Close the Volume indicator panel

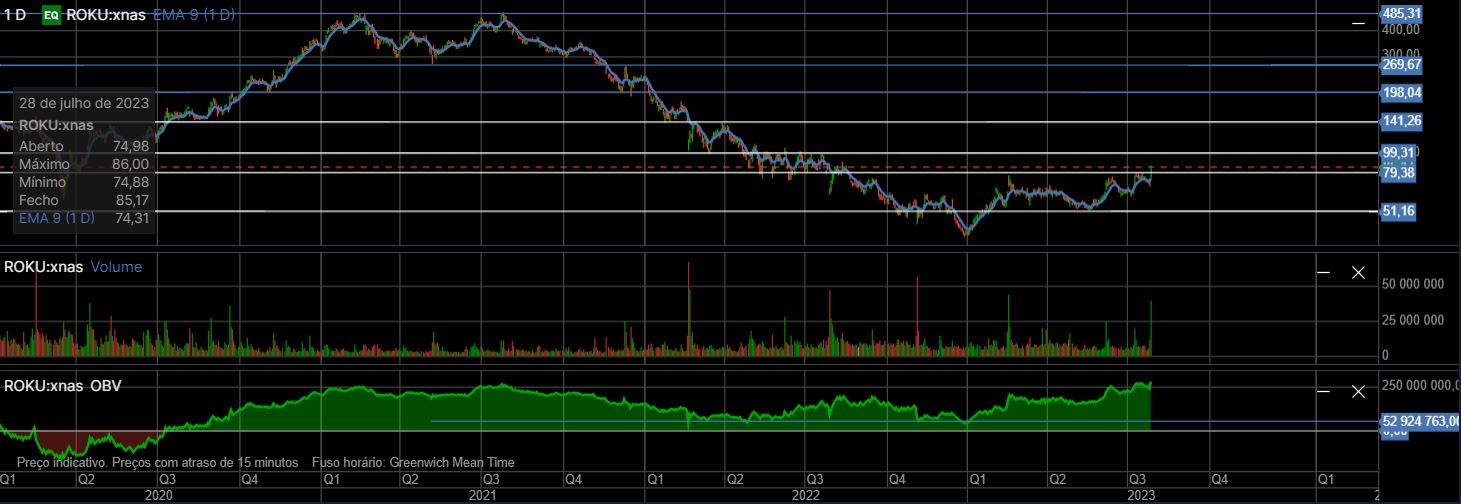pyautogui.click(x=1358, y=272)
